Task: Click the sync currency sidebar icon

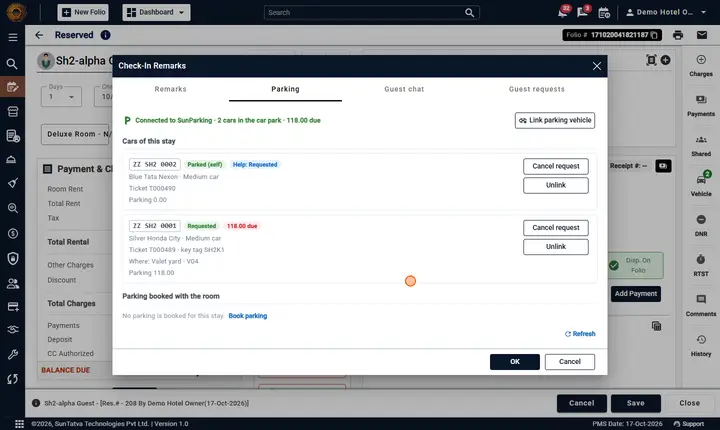Action: click(x=13, y=379)
